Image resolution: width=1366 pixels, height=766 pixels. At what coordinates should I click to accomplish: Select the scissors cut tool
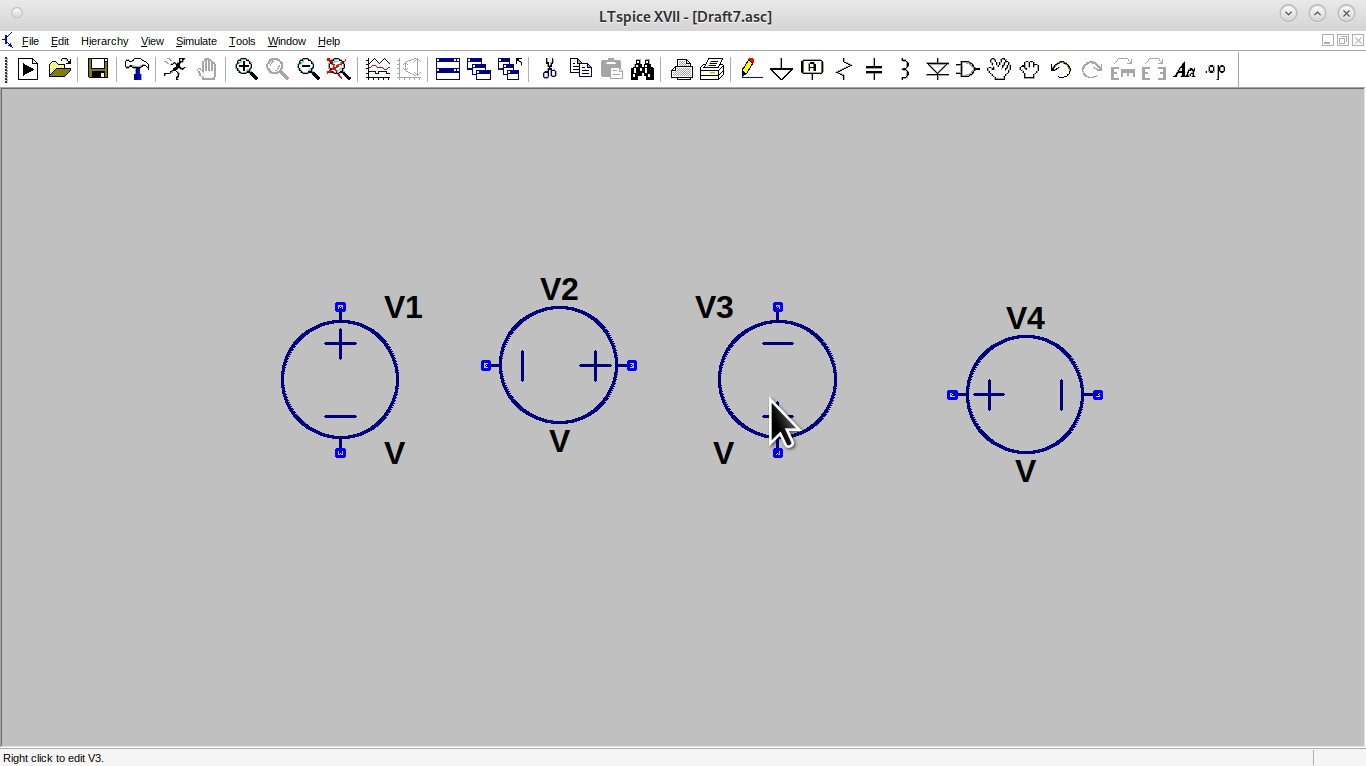pos(549,69)
